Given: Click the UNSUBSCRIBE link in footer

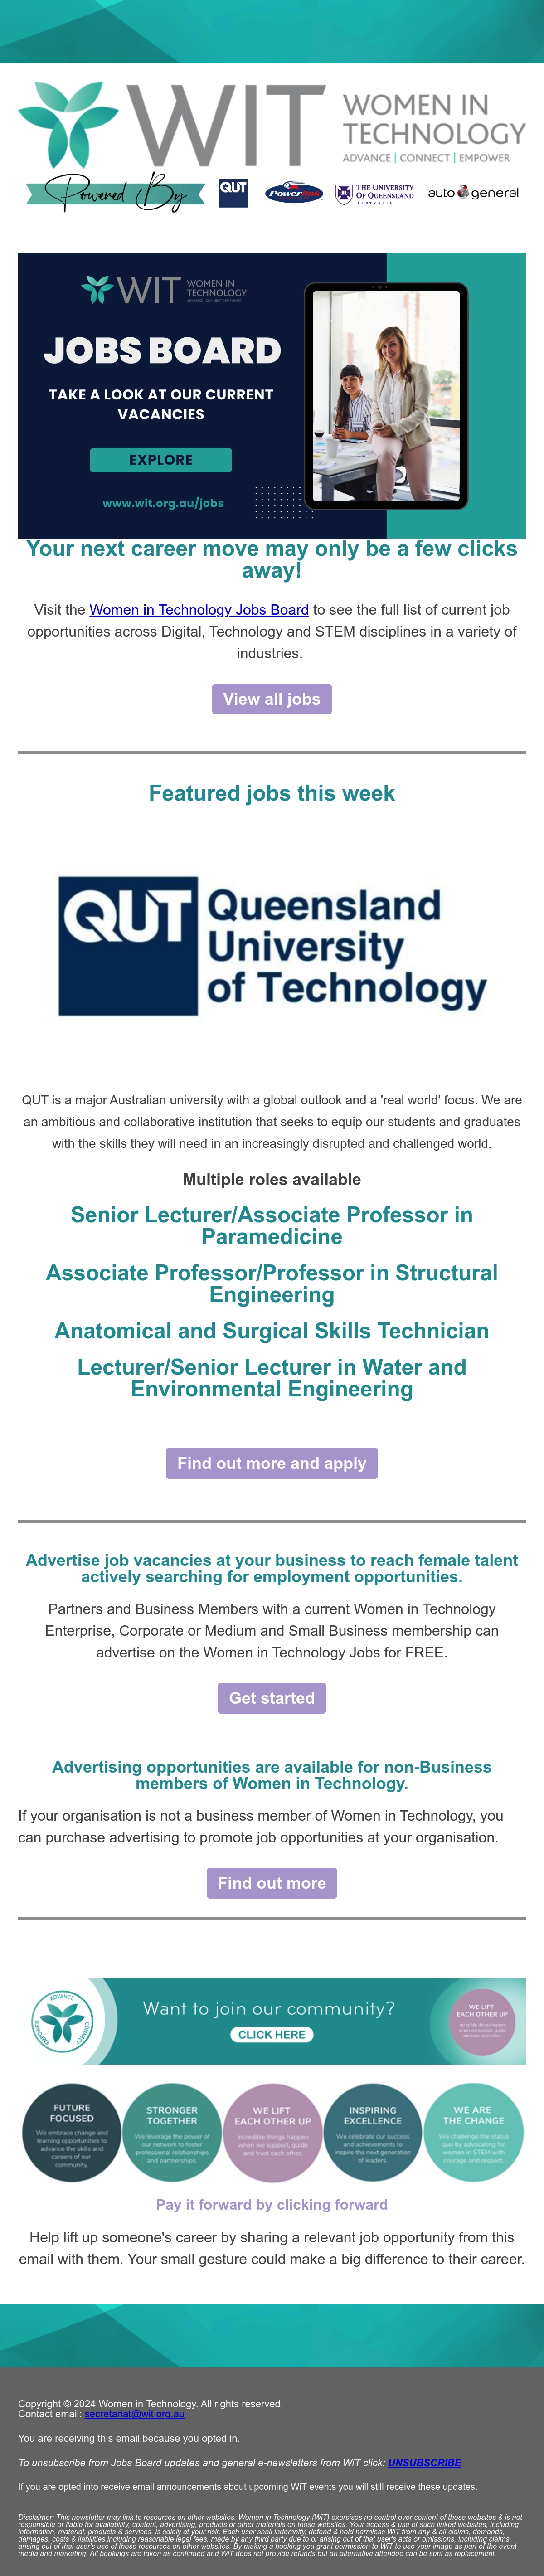Looking at the screenshot, I should point(425,2463).
